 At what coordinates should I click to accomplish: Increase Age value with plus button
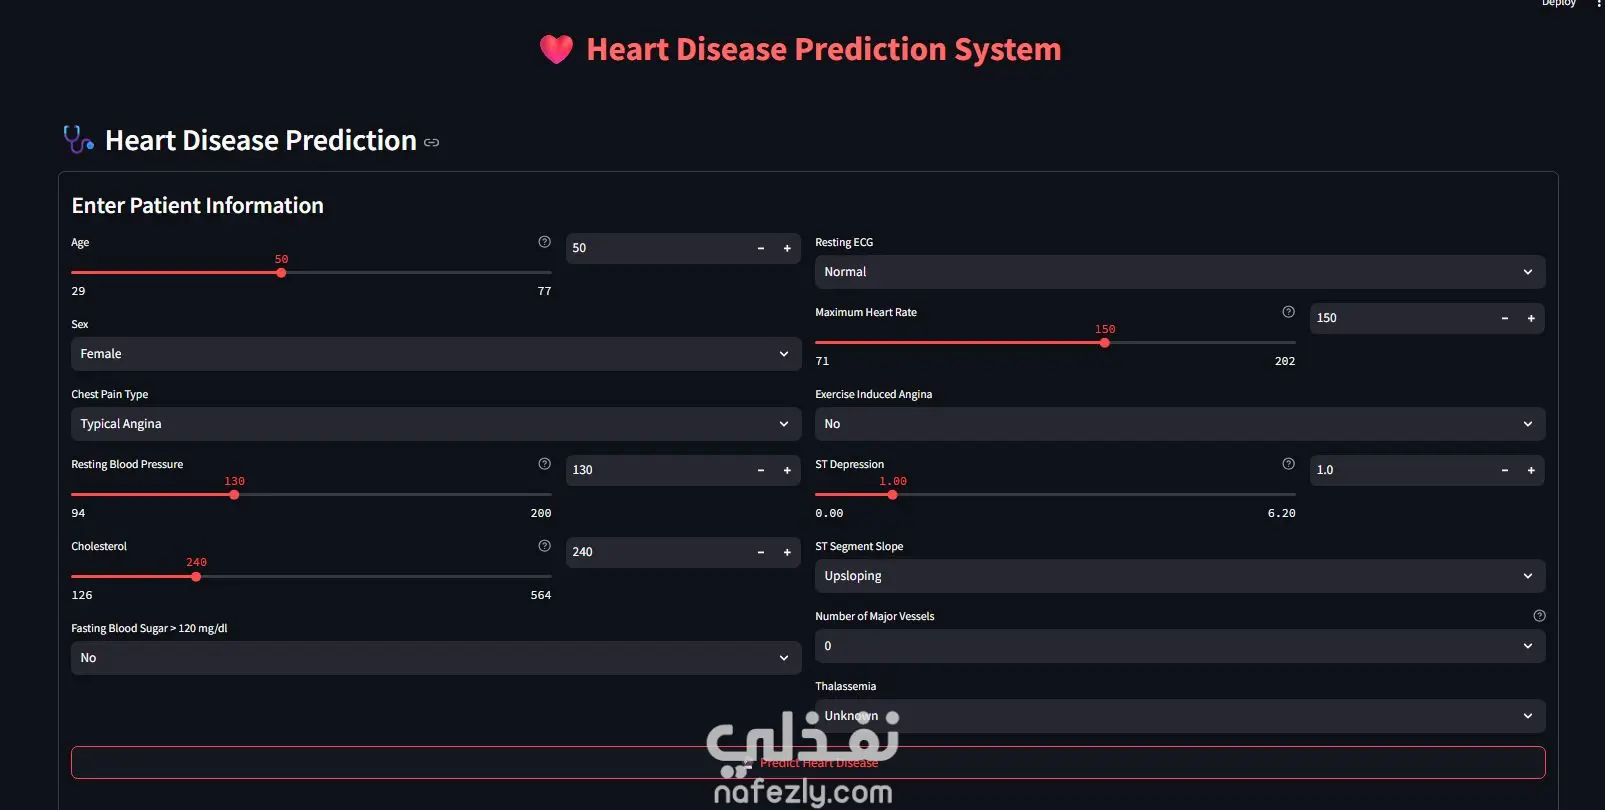pyautogui.click(x=787, y=248)
